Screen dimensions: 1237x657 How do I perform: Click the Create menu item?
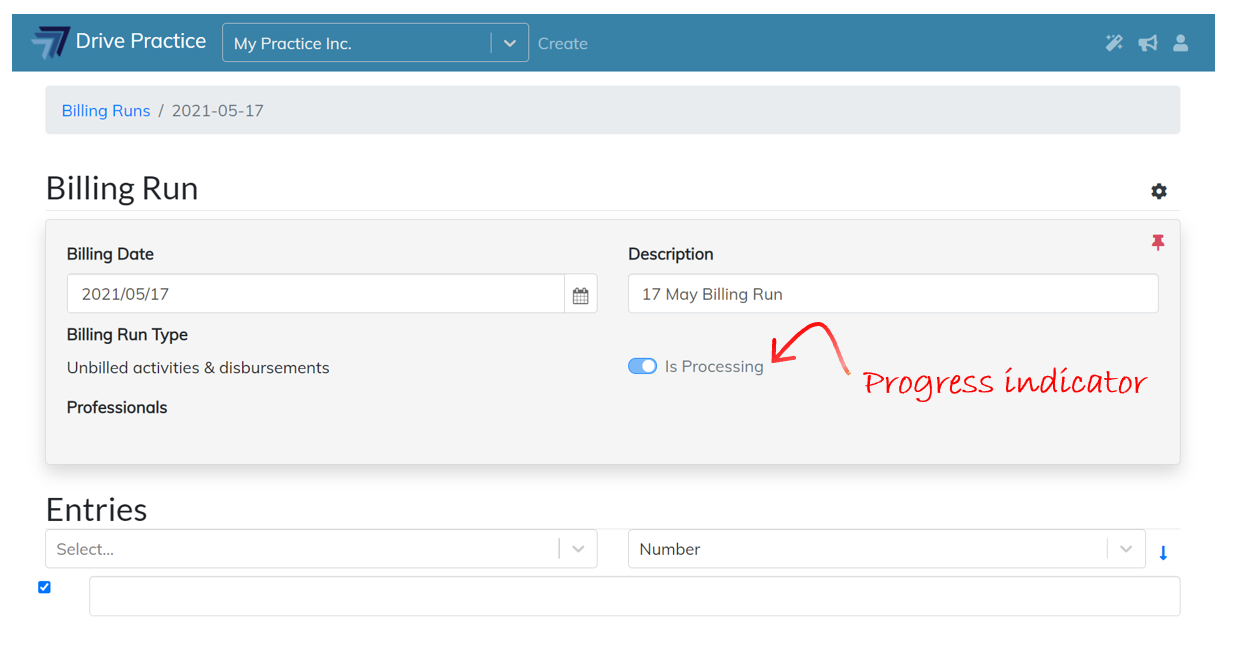point(563,44)
